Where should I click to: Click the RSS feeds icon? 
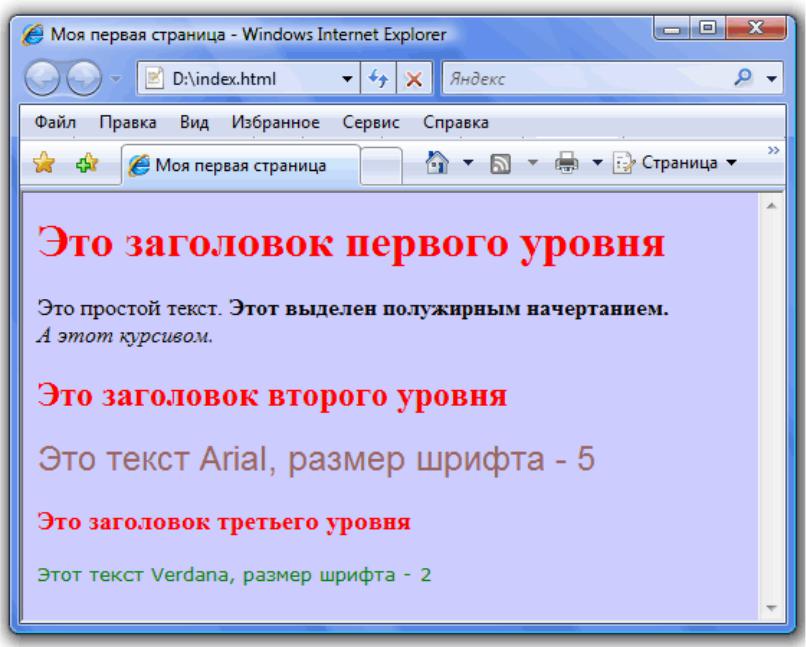click(x=500, y=164)
